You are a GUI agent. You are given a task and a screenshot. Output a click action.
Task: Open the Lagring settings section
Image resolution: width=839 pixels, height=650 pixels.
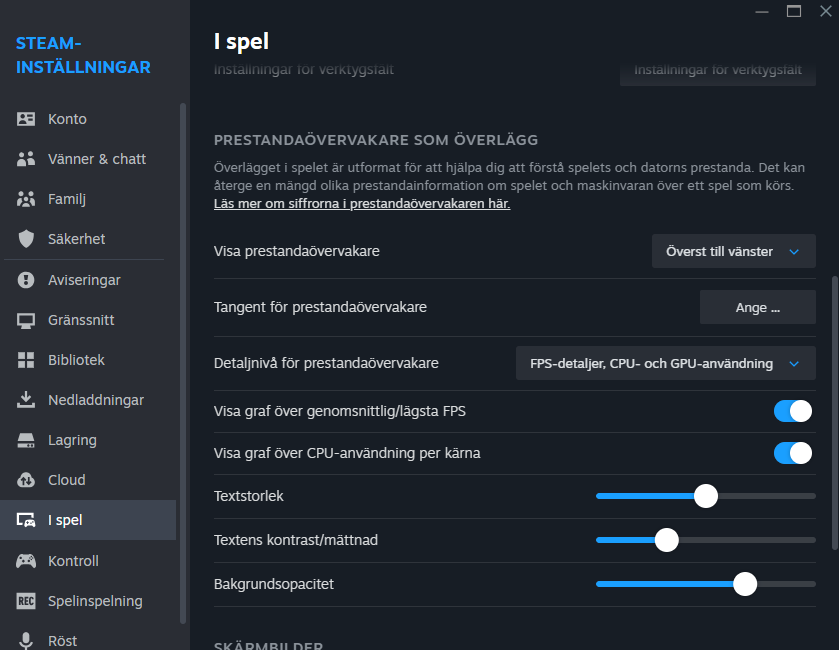click(72, 440)
